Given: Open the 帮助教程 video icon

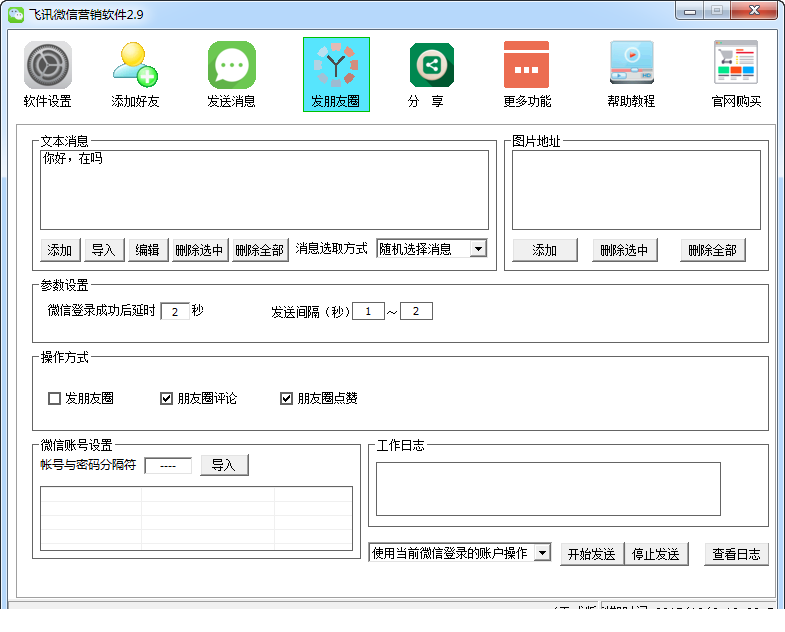Looking at the screenshot, I should coord(632,63).
